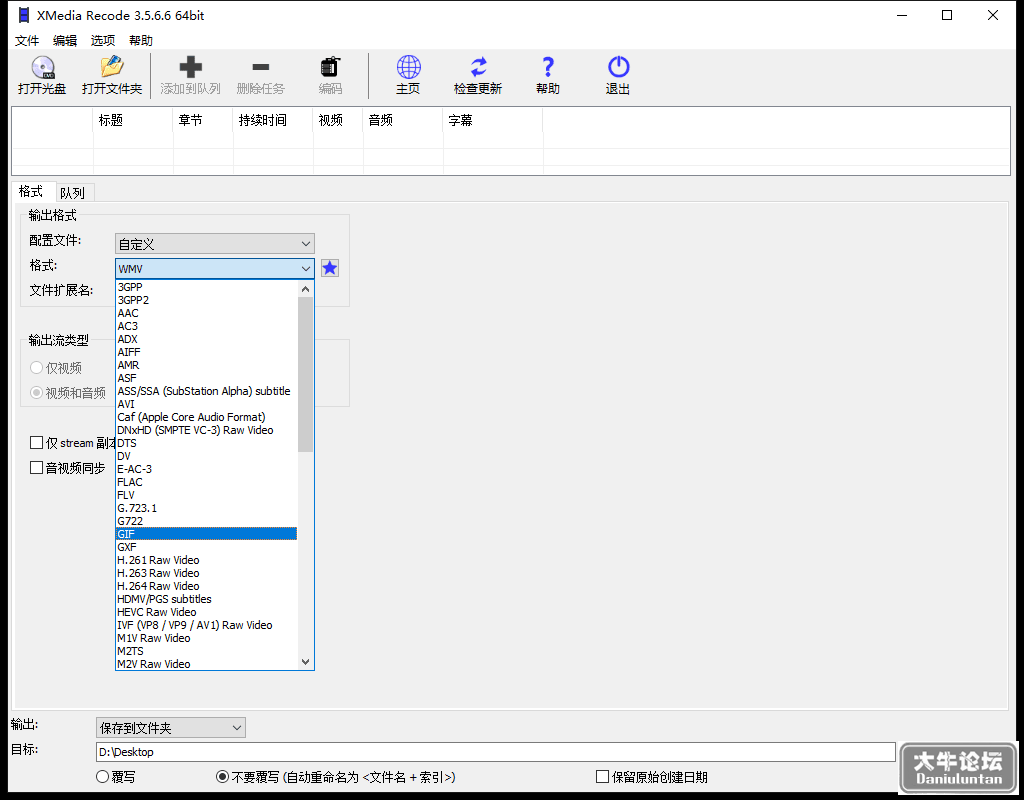Click 检查更新 refresh arrows icon
The height and width of the screenshot is (800, 1024).
click(478, 67)
